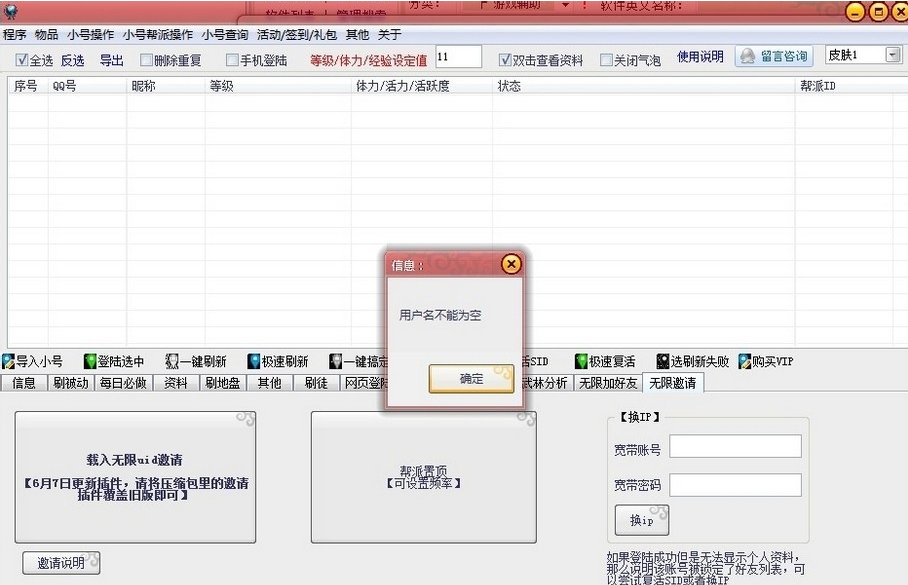Open the 程序 menu
The width and height of the screenshot is (908, 585).
(17, 33)
